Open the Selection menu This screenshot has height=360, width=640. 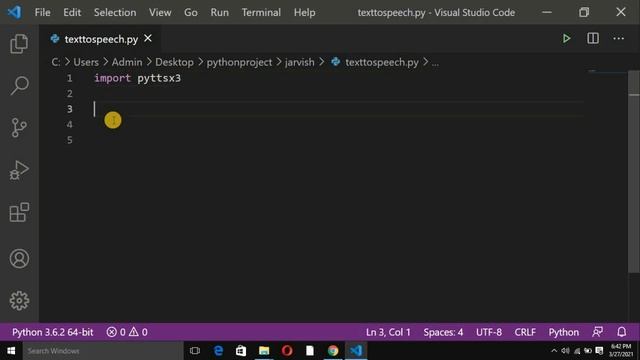click(115, 12)
